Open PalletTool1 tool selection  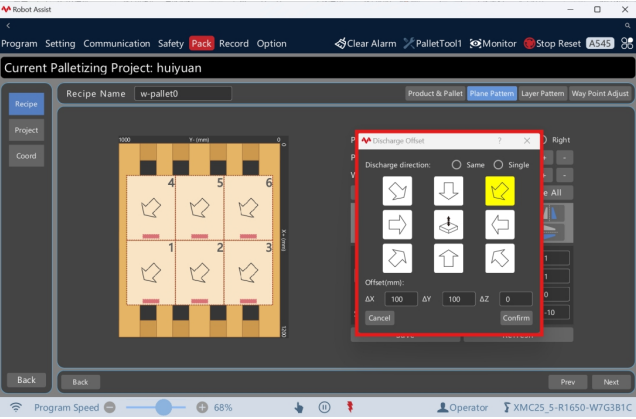pyautogui.click(x=432, y=43)
